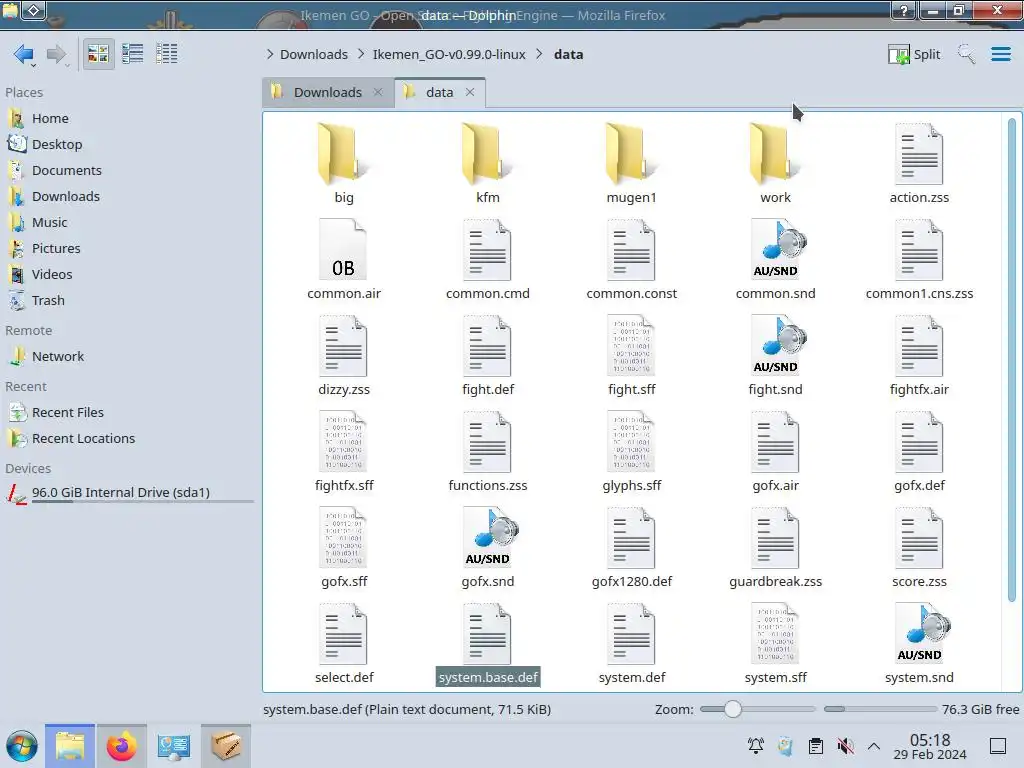Image resolution: width=1024 pixels, height=768 pixels.
Task: Click the select.def file name
Action: coord(344,678)
